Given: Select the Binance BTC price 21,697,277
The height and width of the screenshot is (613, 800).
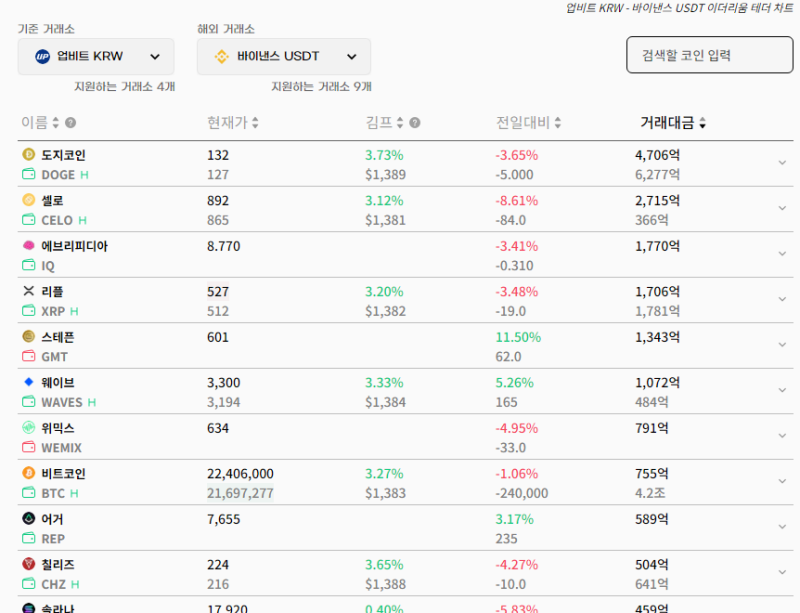Looking at the screenshot, I should [240, 493].
